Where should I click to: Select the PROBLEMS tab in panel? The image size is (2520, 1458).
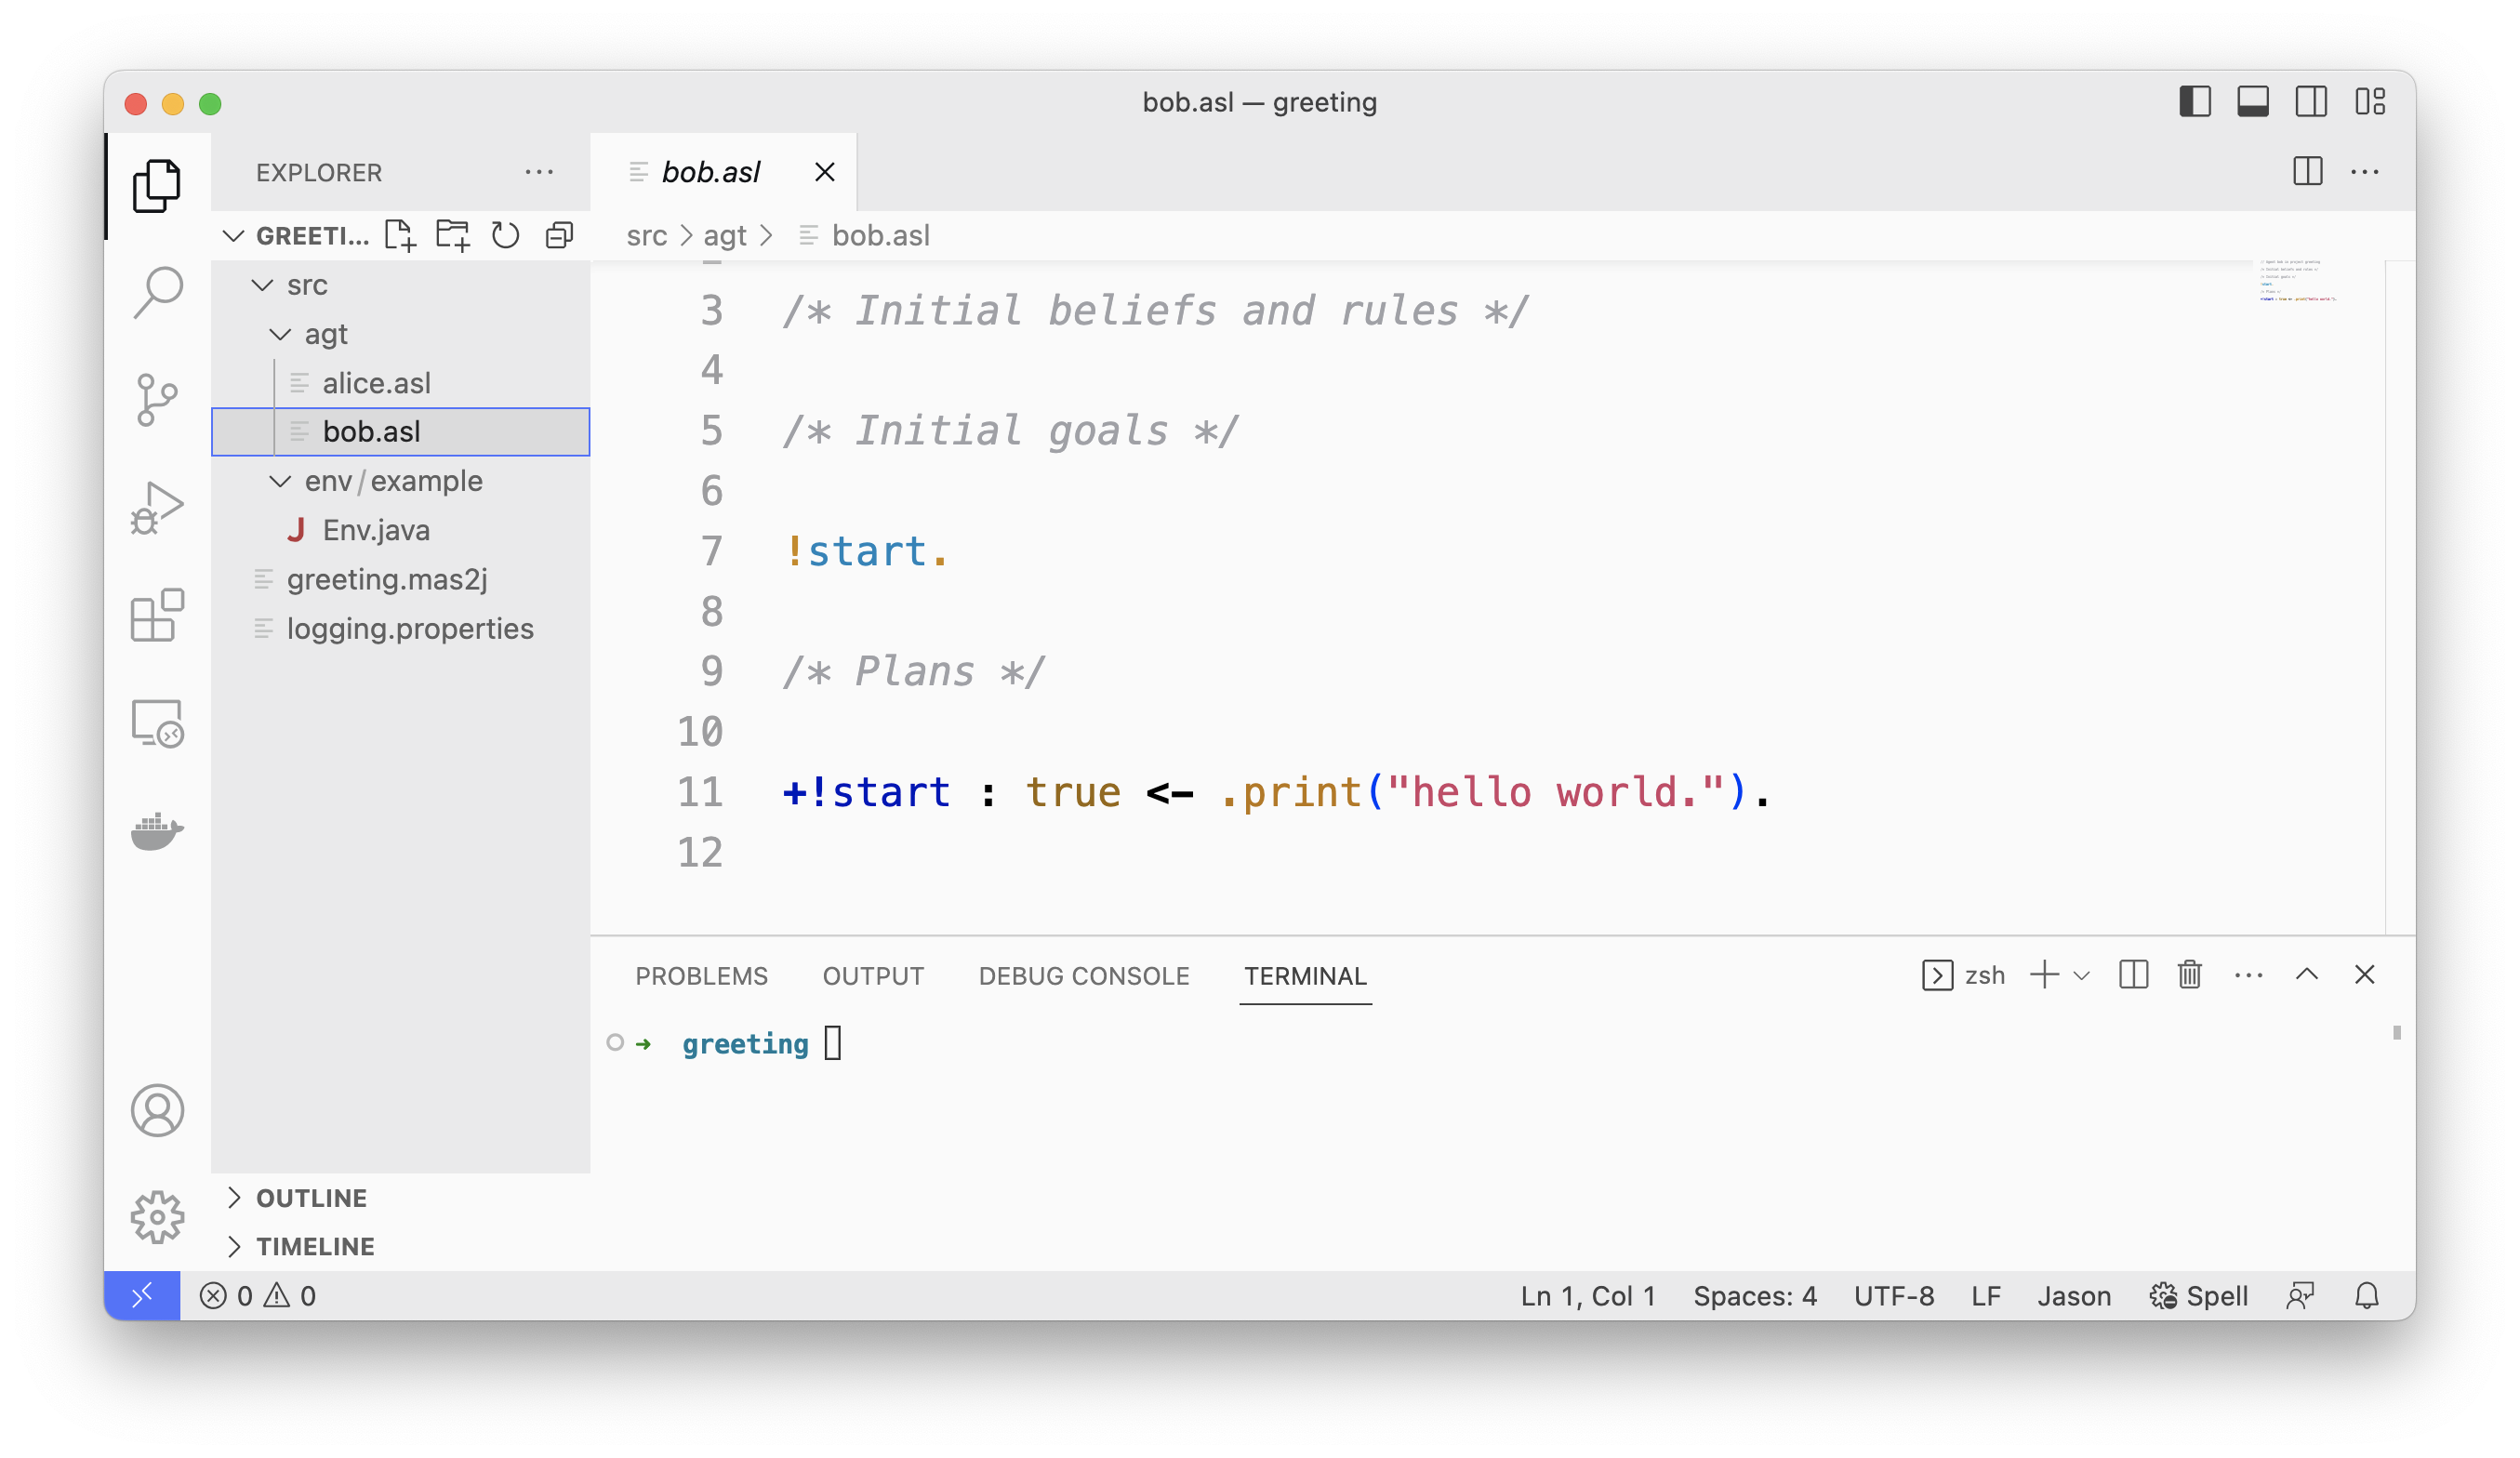click(701, 975)
